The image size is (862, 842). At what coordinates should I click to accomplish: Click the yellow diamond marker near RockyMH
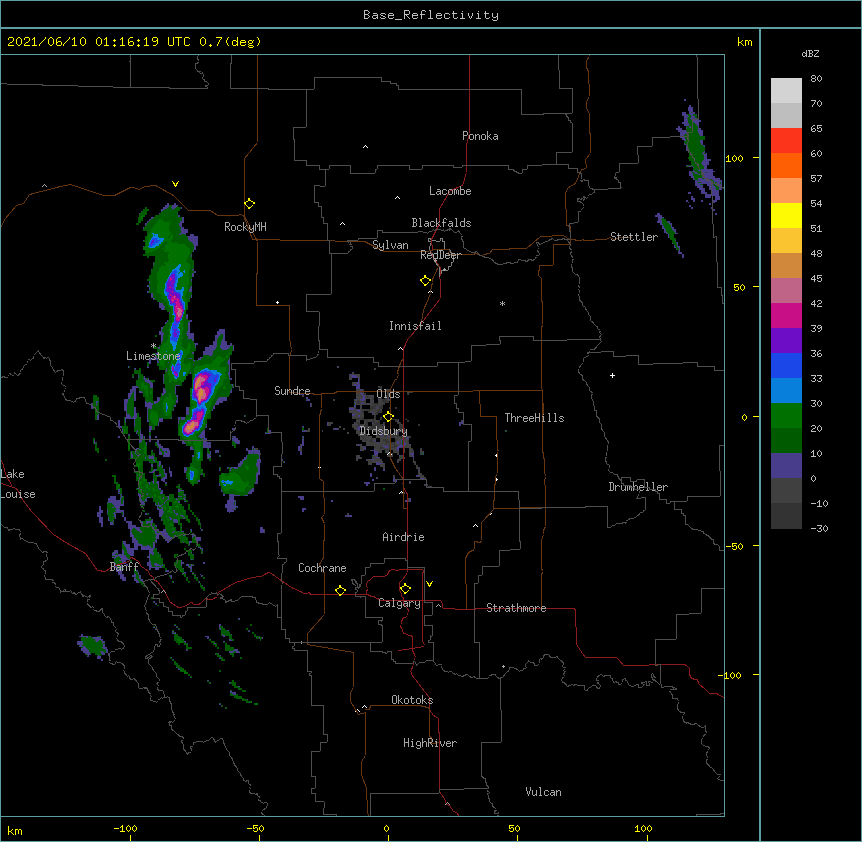[x=249, y=204]
